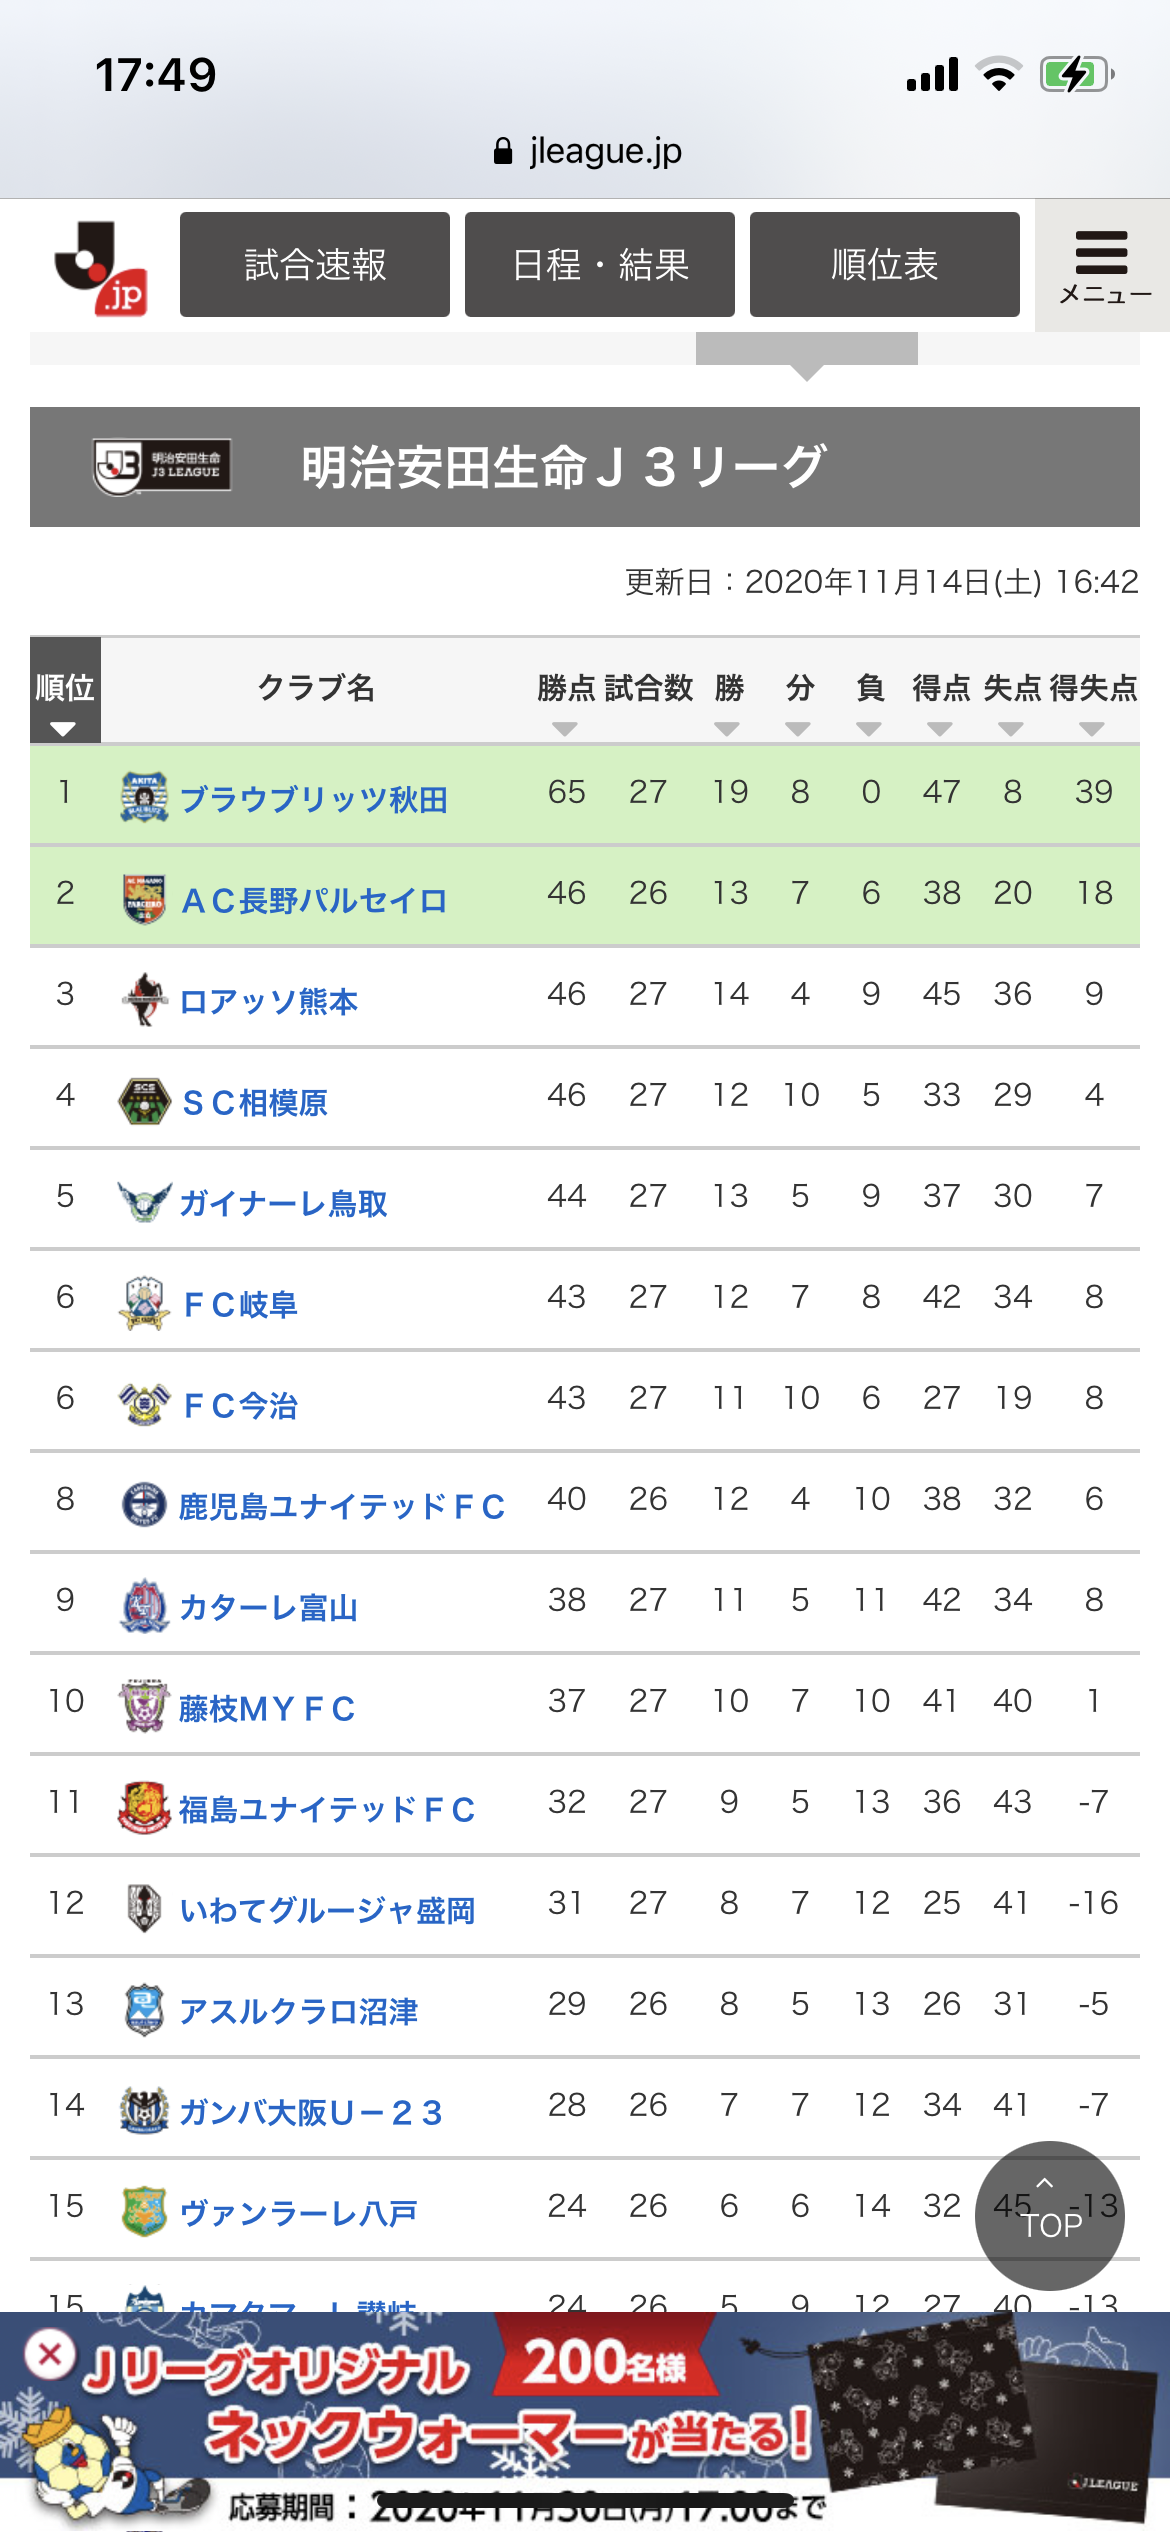The height and width of the screenshot is (2532, 1170).
Task: Open AC長野パルセイロ club link
Action: click(x=314, y=900)
